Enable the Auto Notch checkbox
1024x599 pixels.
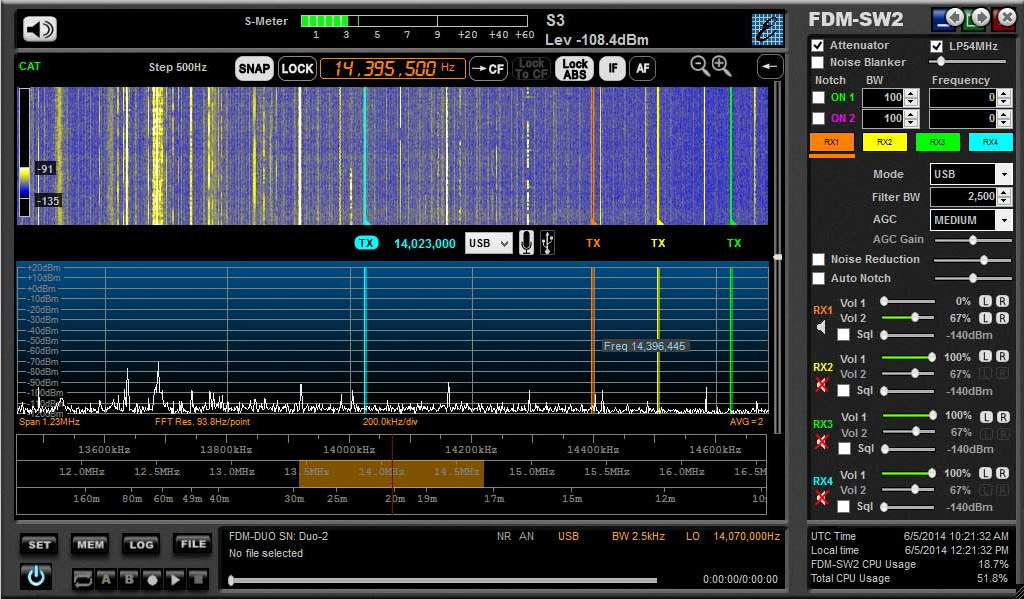(x=818, y=278)
